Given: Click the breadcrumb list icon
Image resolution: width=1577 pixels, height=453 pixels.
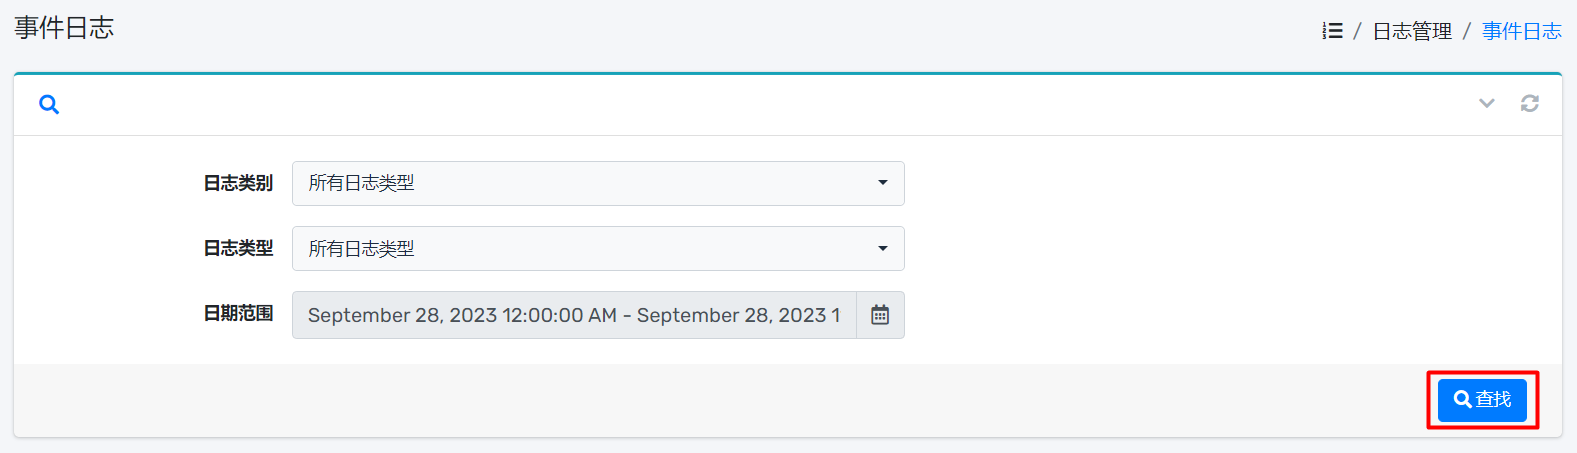Looking at the screenshot, I should [x=1332, y=31].
